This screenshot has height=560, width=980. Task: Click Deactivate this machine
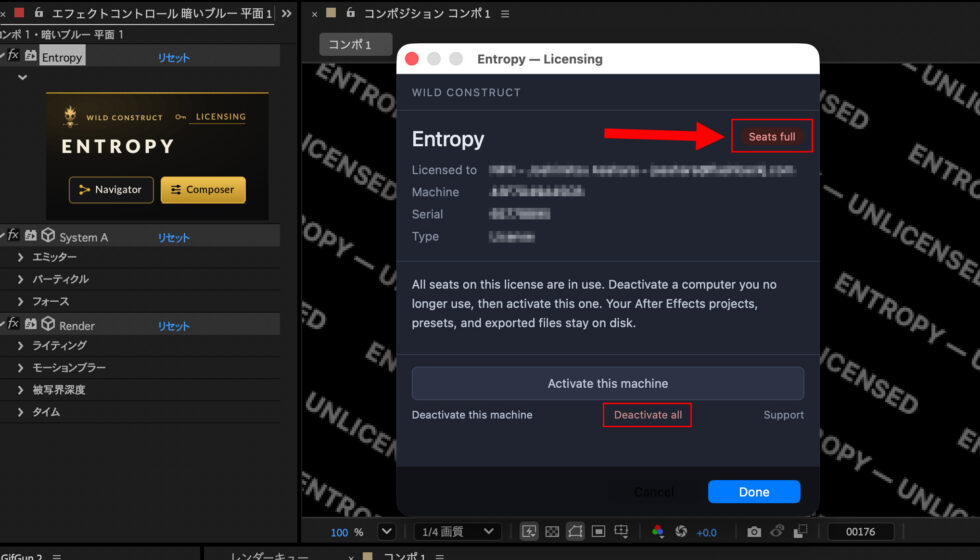click(x=472, y=414)
